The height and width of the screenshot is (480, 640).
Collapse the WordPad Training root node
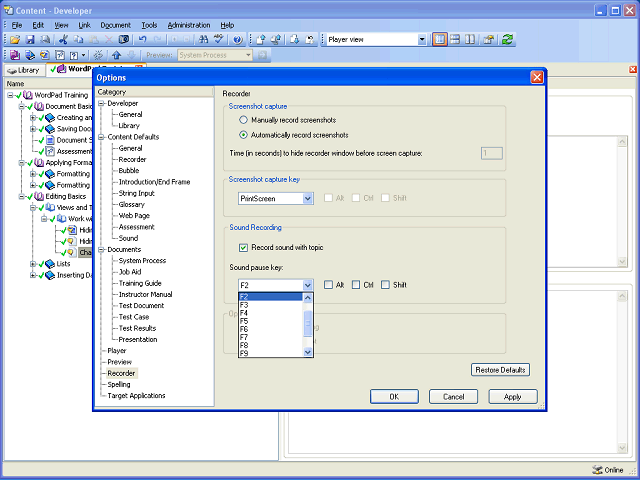(x=10, y=95)
